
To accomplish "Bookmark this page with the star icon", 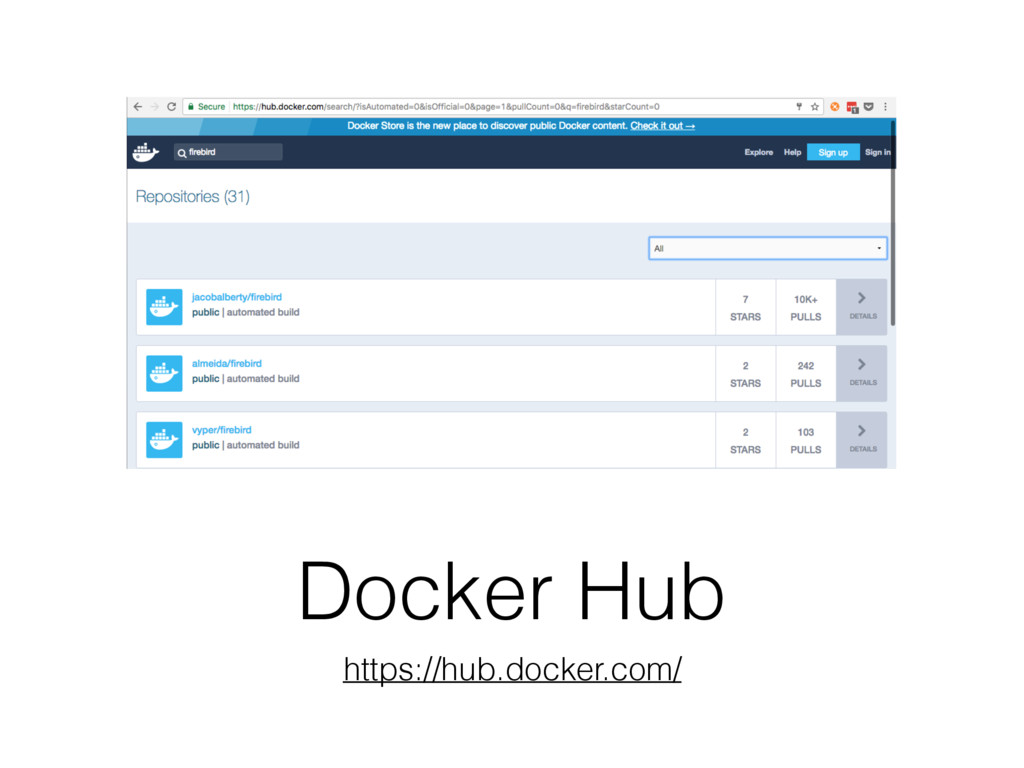I will 814,106.
